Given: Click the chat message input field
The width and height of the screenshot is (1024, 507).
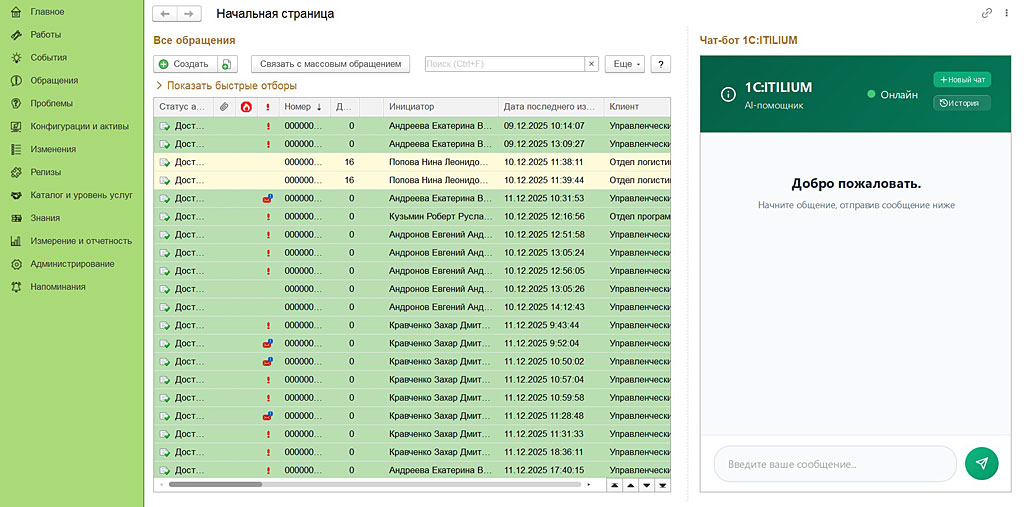Looking at the screenshot, I should coord(833,464).
